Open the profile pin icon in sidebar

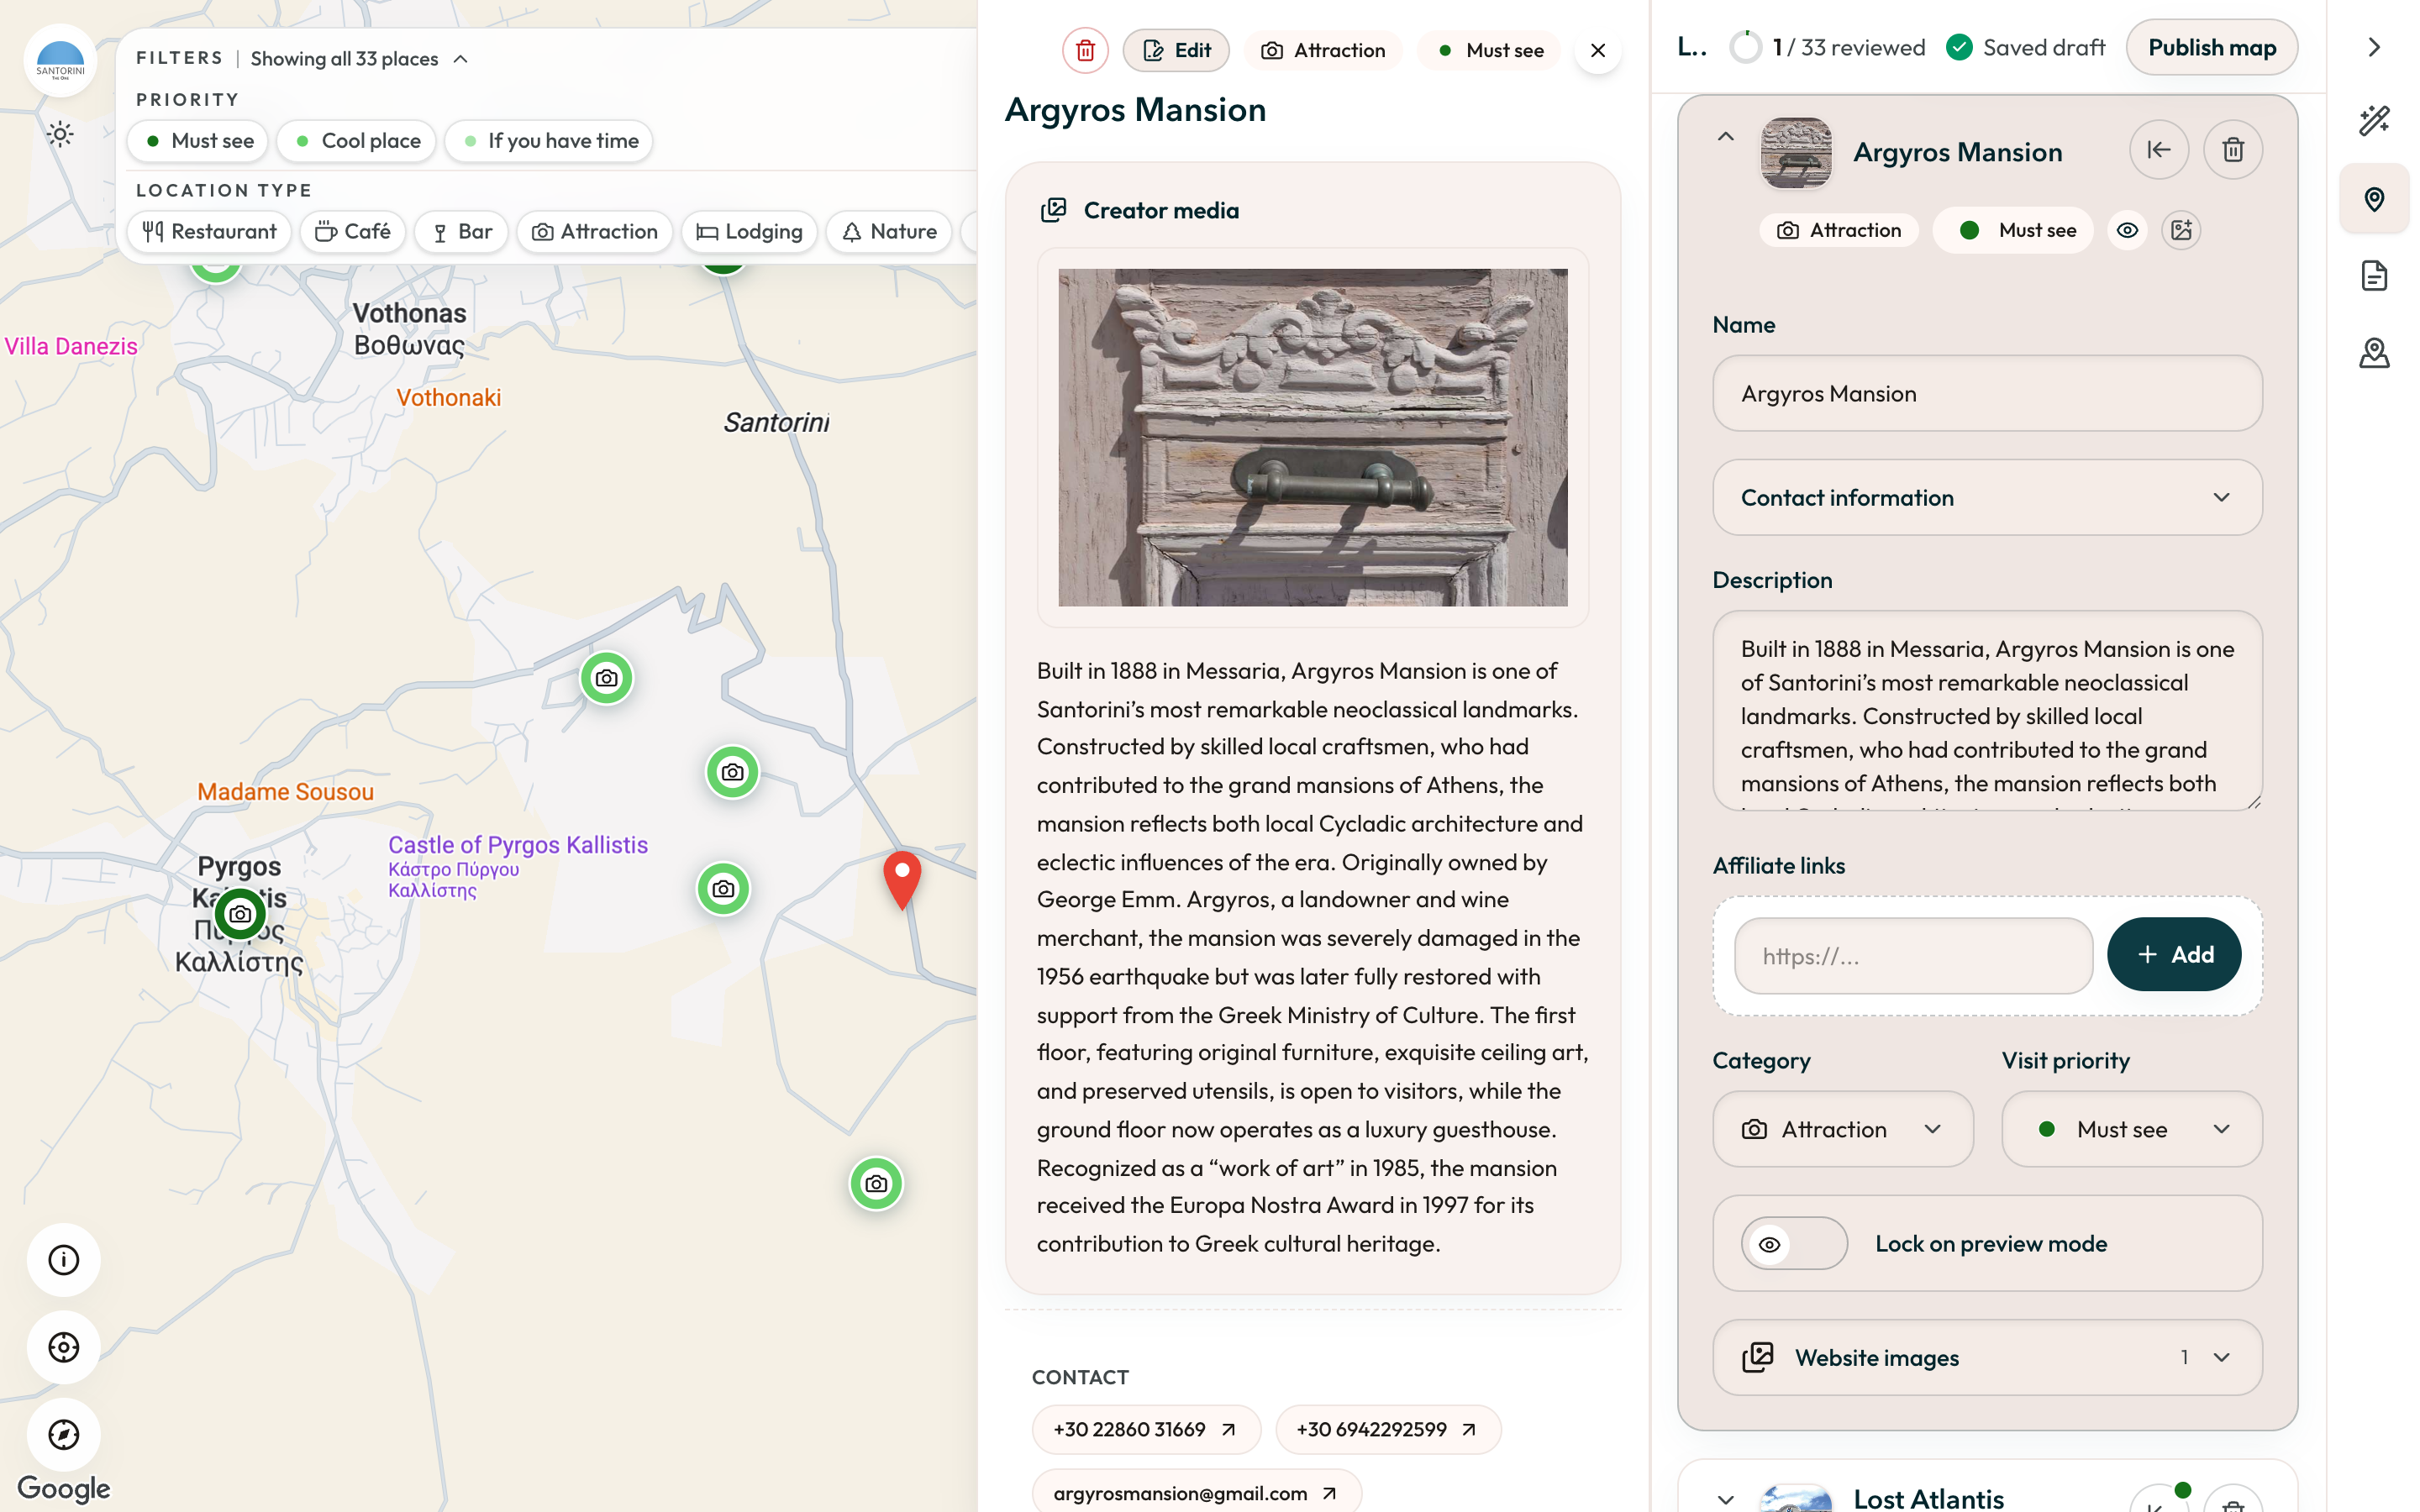[2374, 353]
